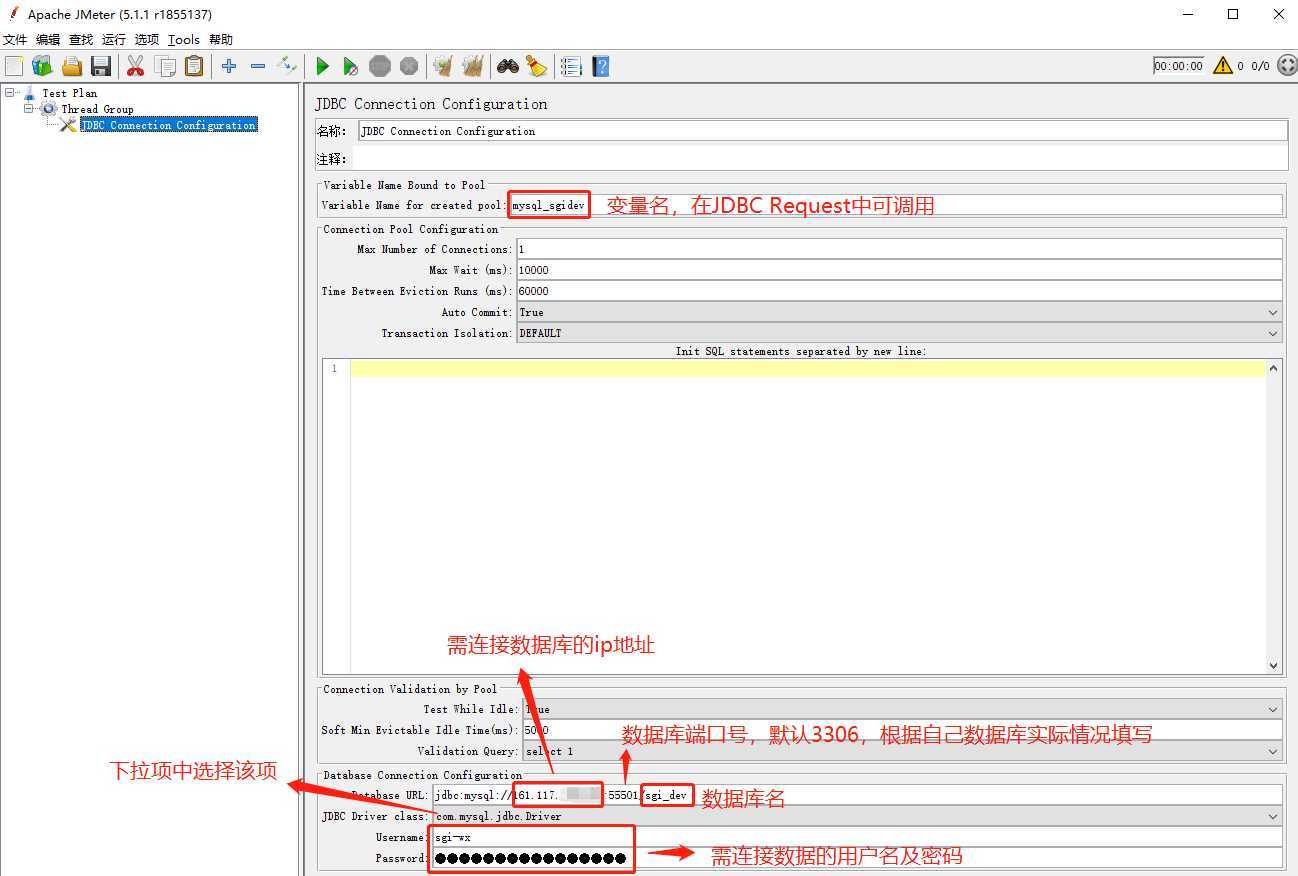Select the Thread Group tree item
This screenshot has width=1298, height=876.
[x=97, y=109]
